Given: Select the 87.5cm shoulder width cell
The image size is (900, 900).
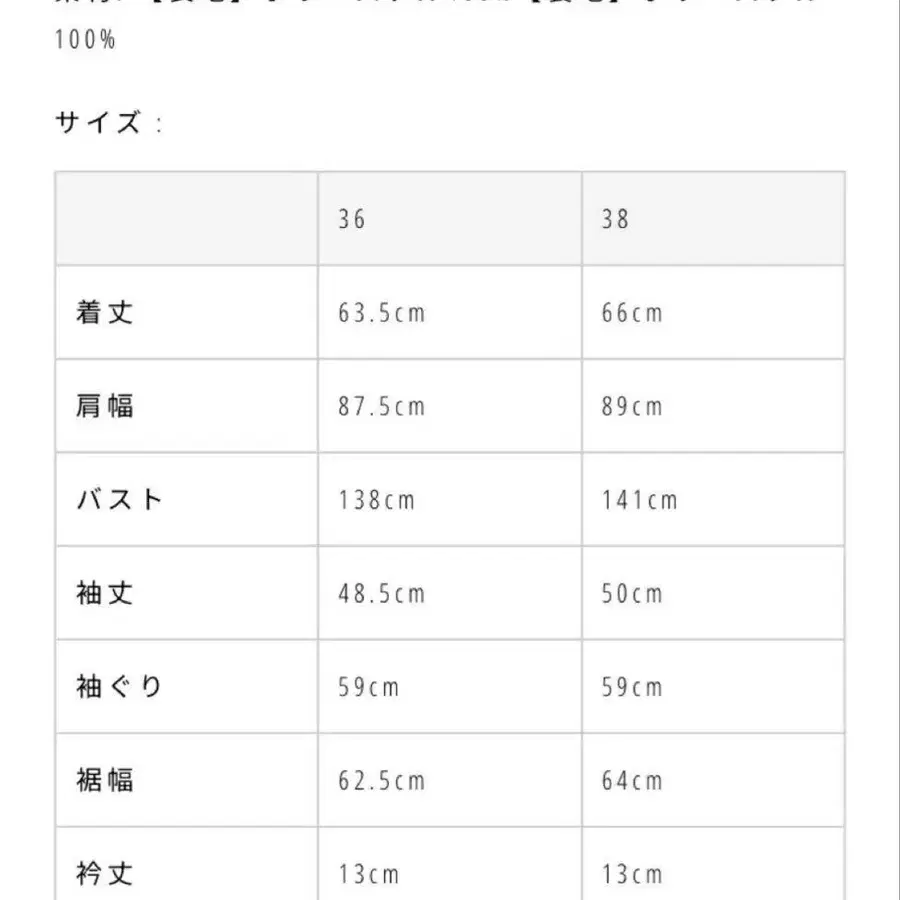Looking at the screenshot, I should 382,407.
